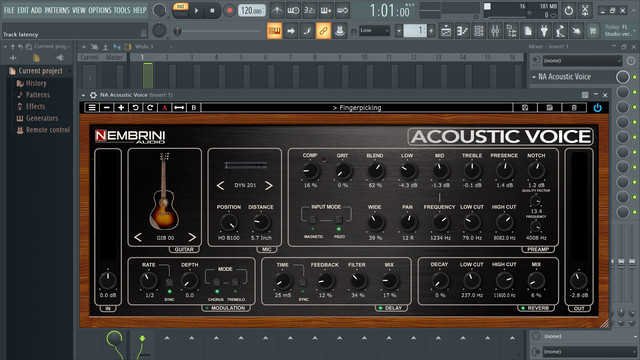
Task: Click the OUT level knob
Action: [x=578, y=281]
